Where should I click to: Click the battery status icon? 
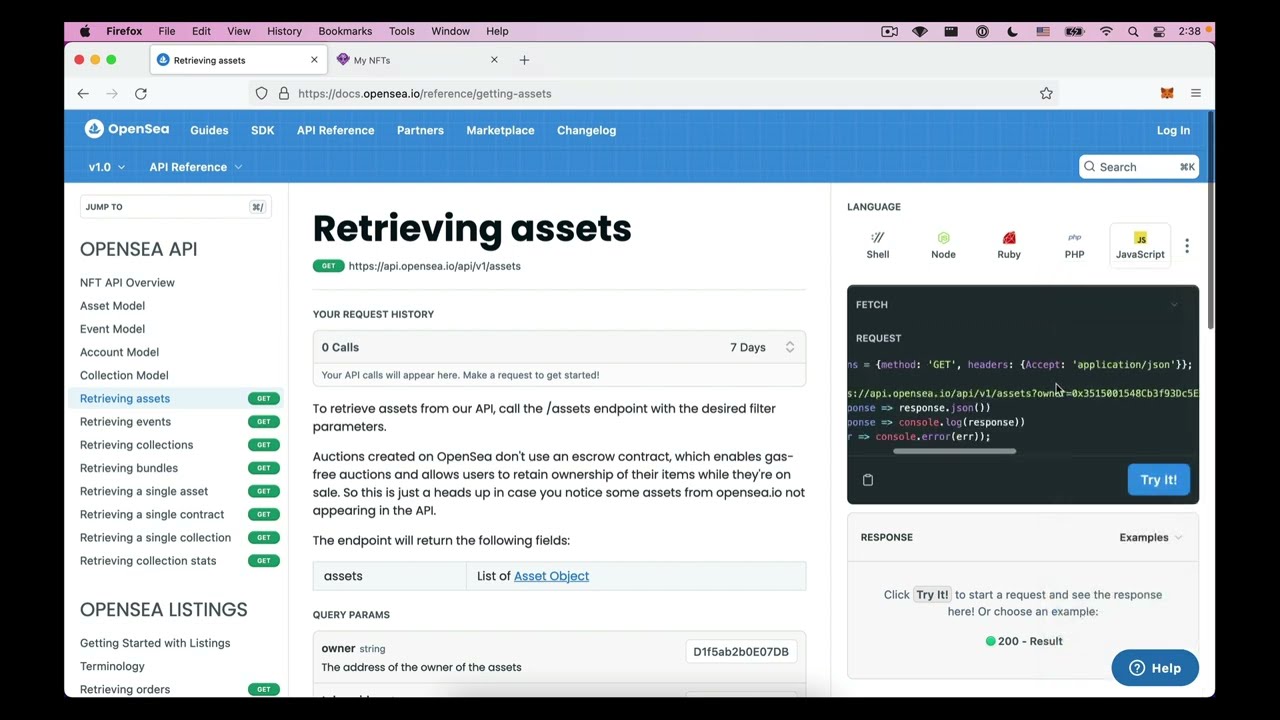click(x=1074, y=31)
